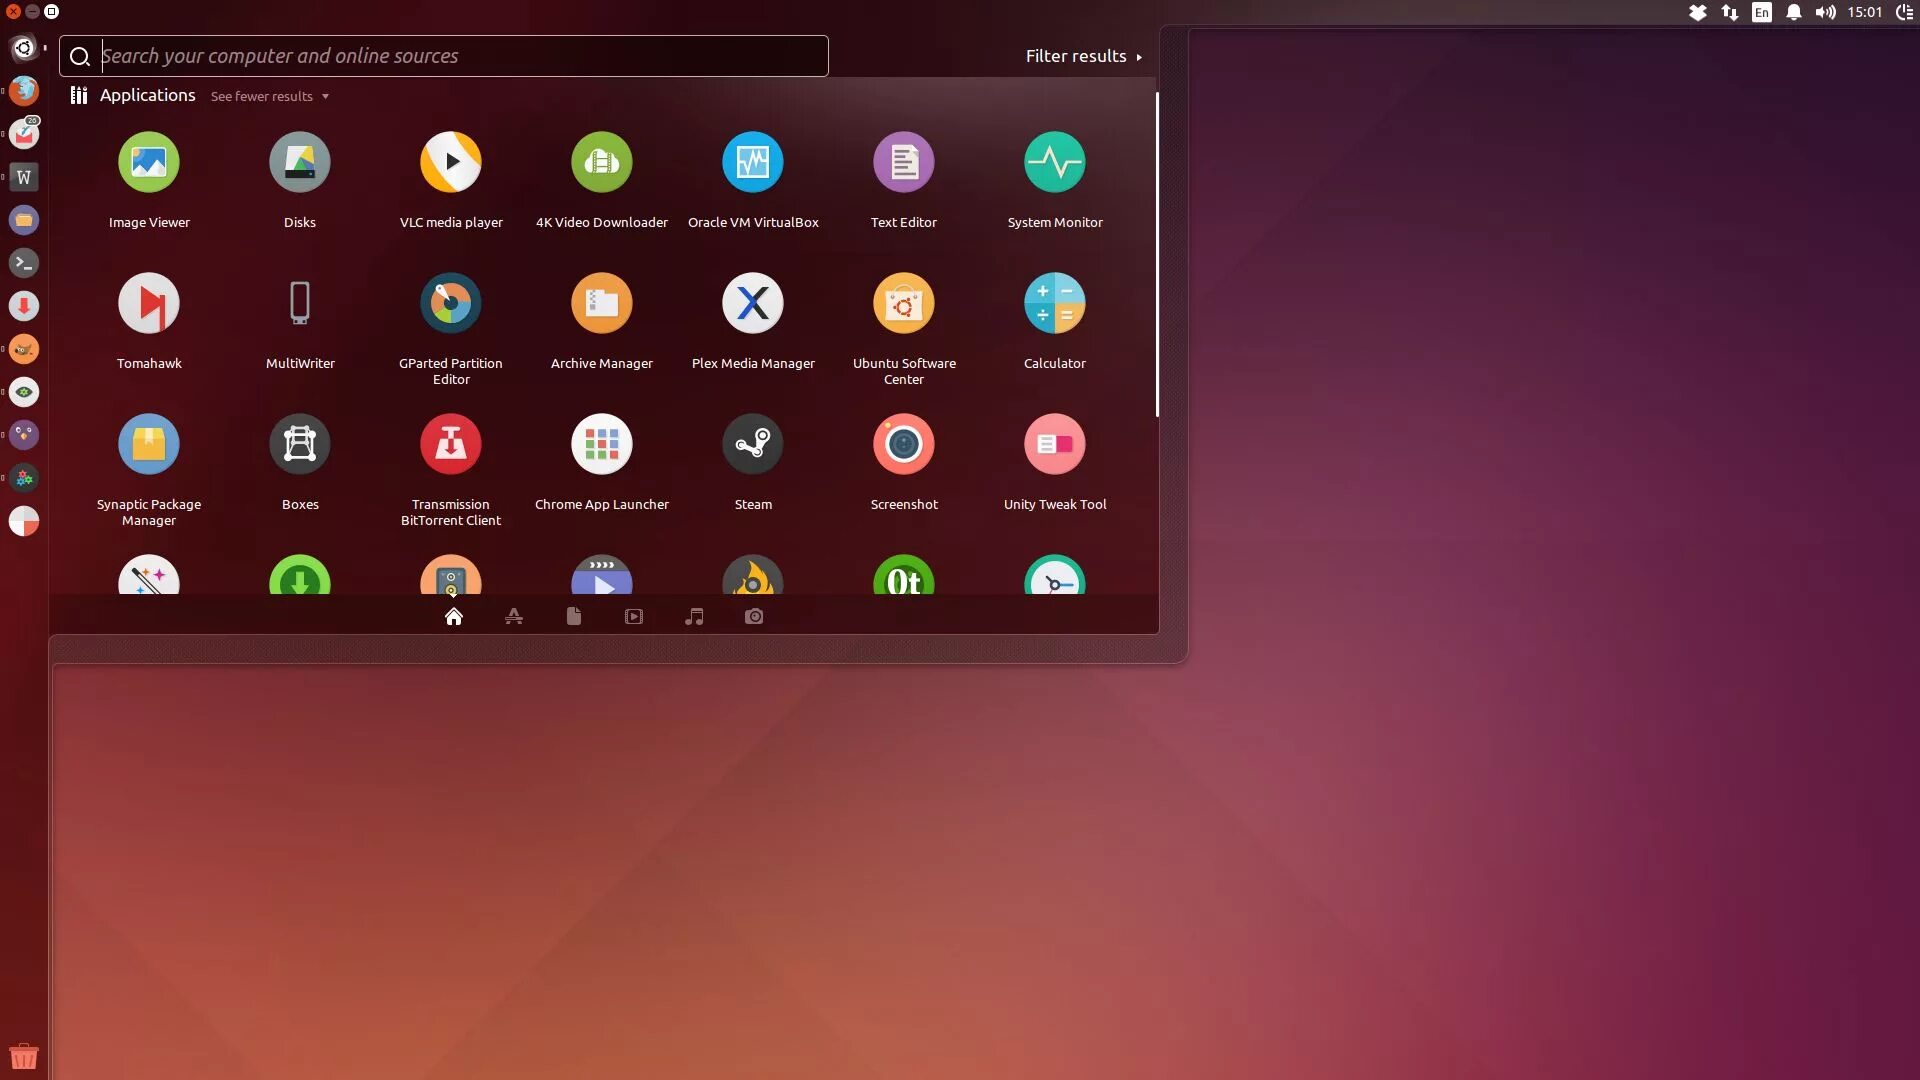Screen dimensions: 1920x1080
Task: Switch to the Music lens tab
Action: [694, 617]
